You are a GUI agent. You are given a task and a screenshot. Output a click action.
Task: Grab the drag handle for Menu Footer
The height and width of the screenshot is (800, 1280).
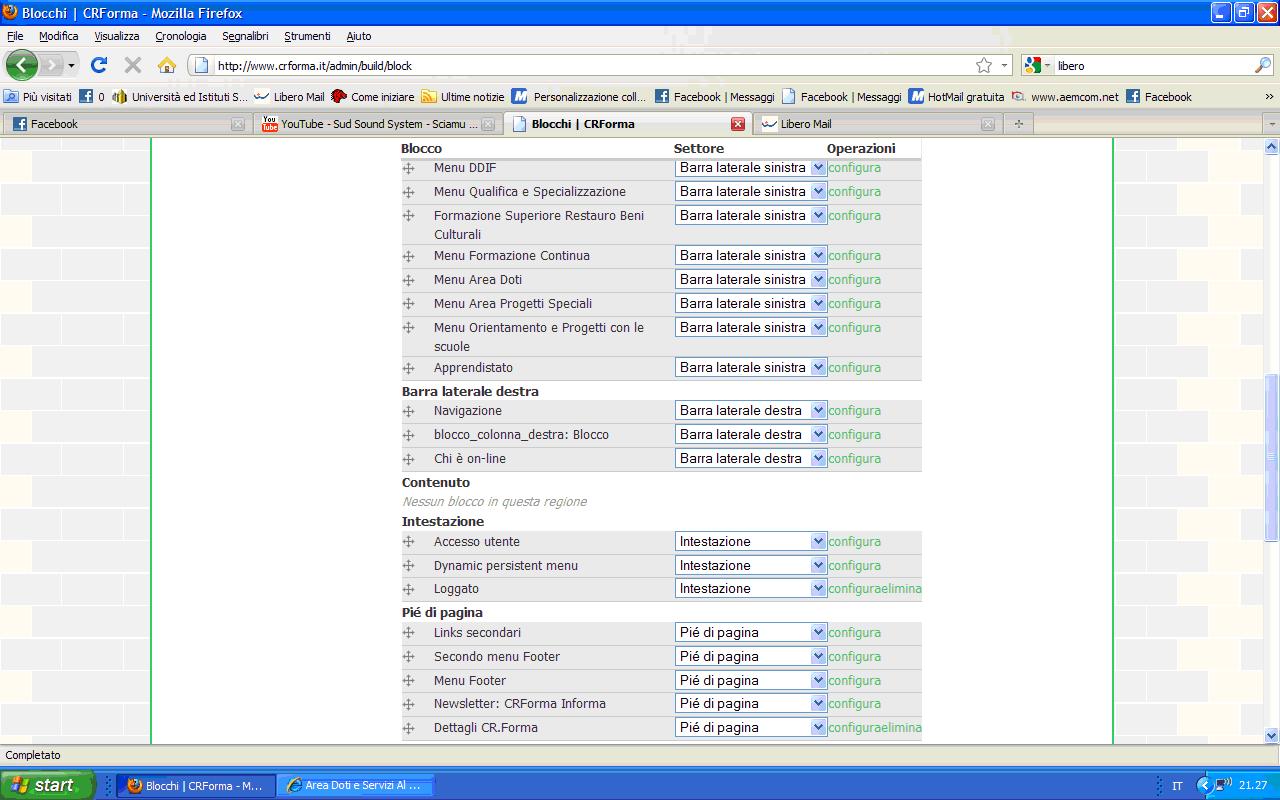point(408,681)
